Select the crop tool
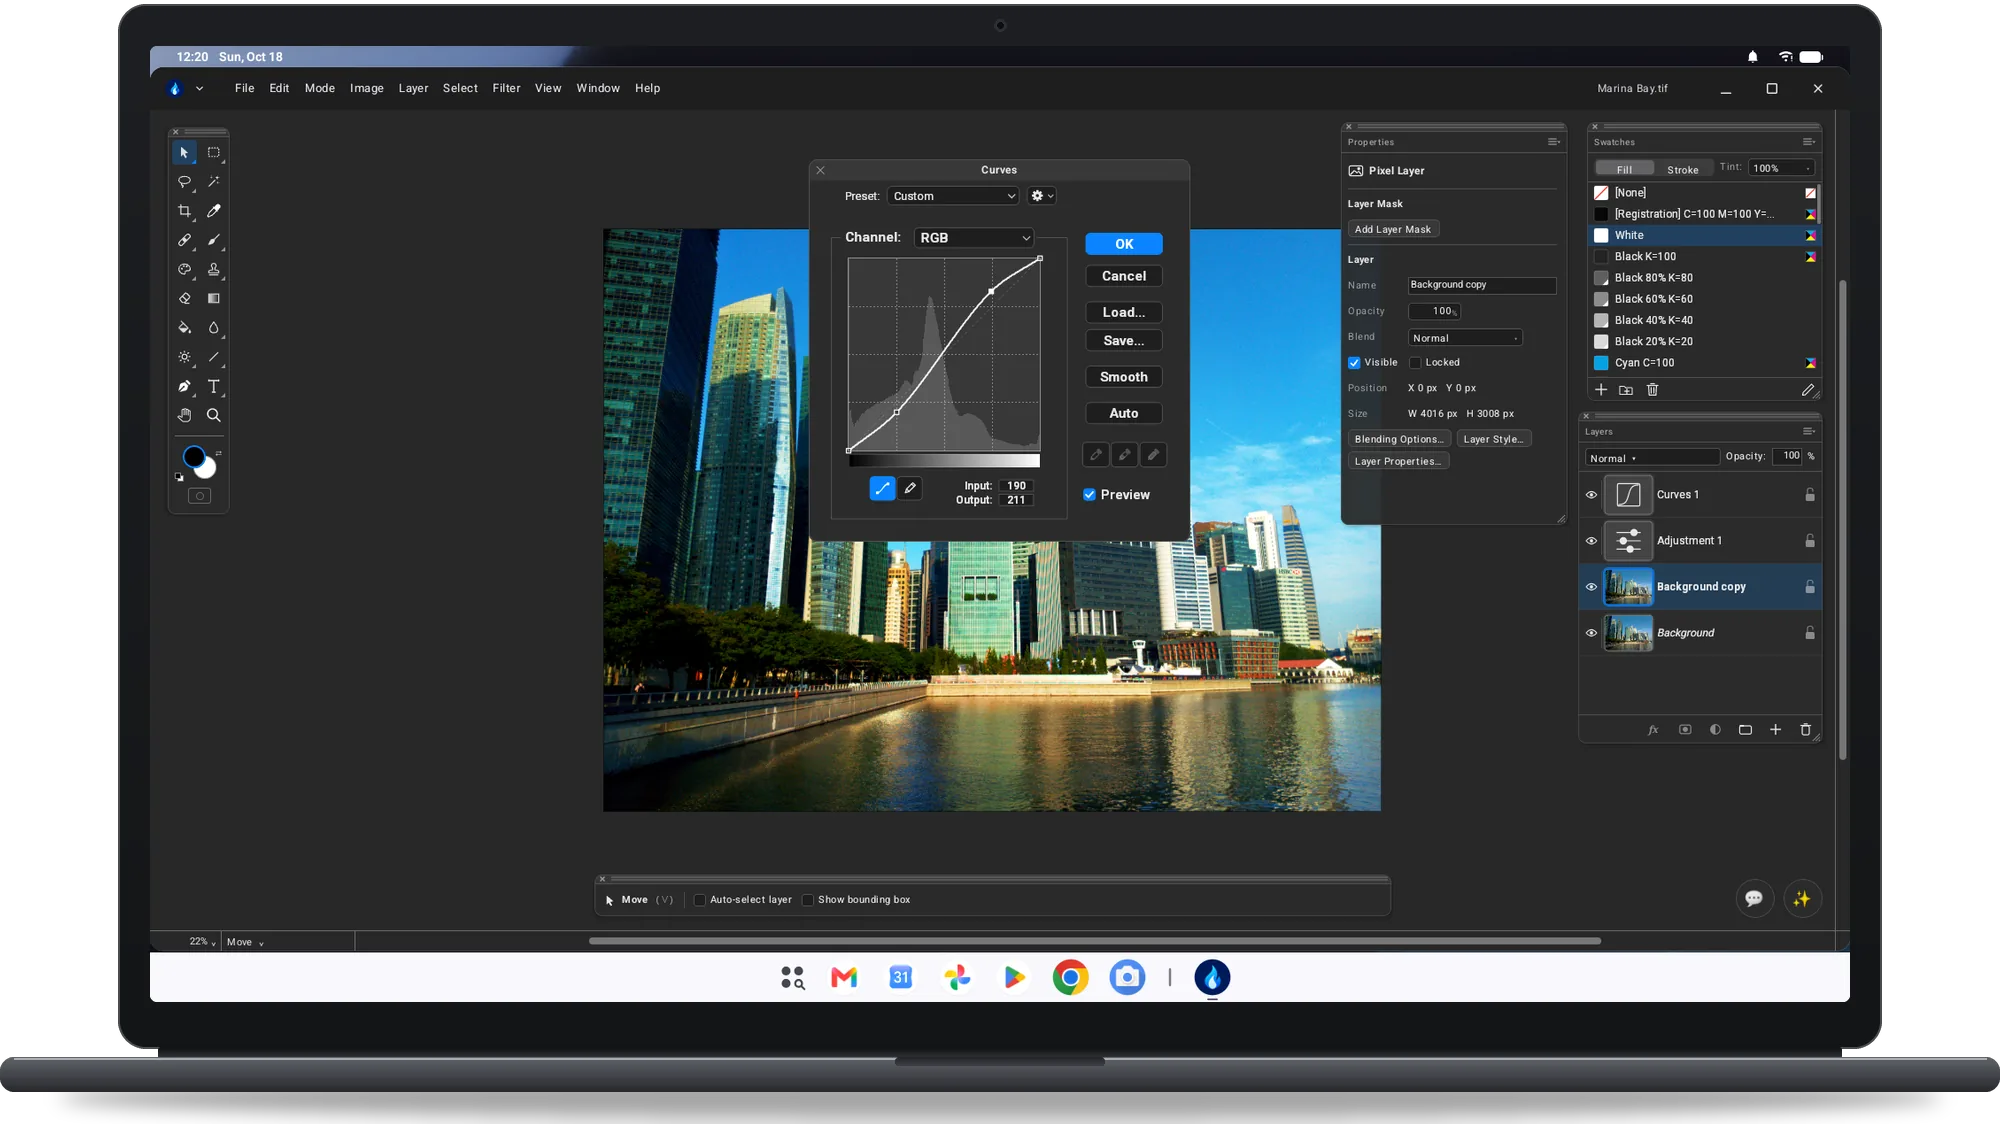Image resolution: width=2000 pixels, height=1124 pixels. pos(185,211)
